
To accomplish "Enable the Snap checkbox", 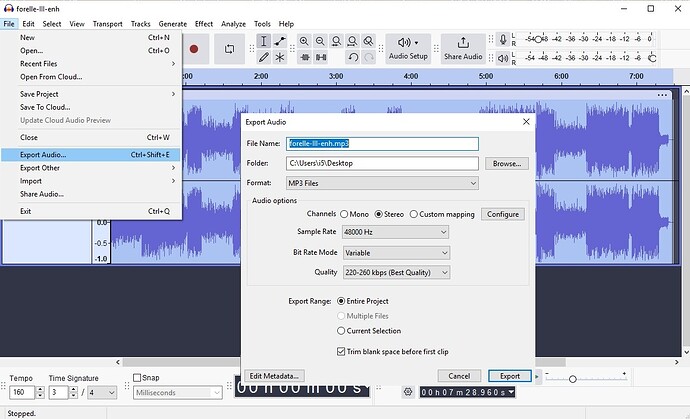I will coord(137,378).
